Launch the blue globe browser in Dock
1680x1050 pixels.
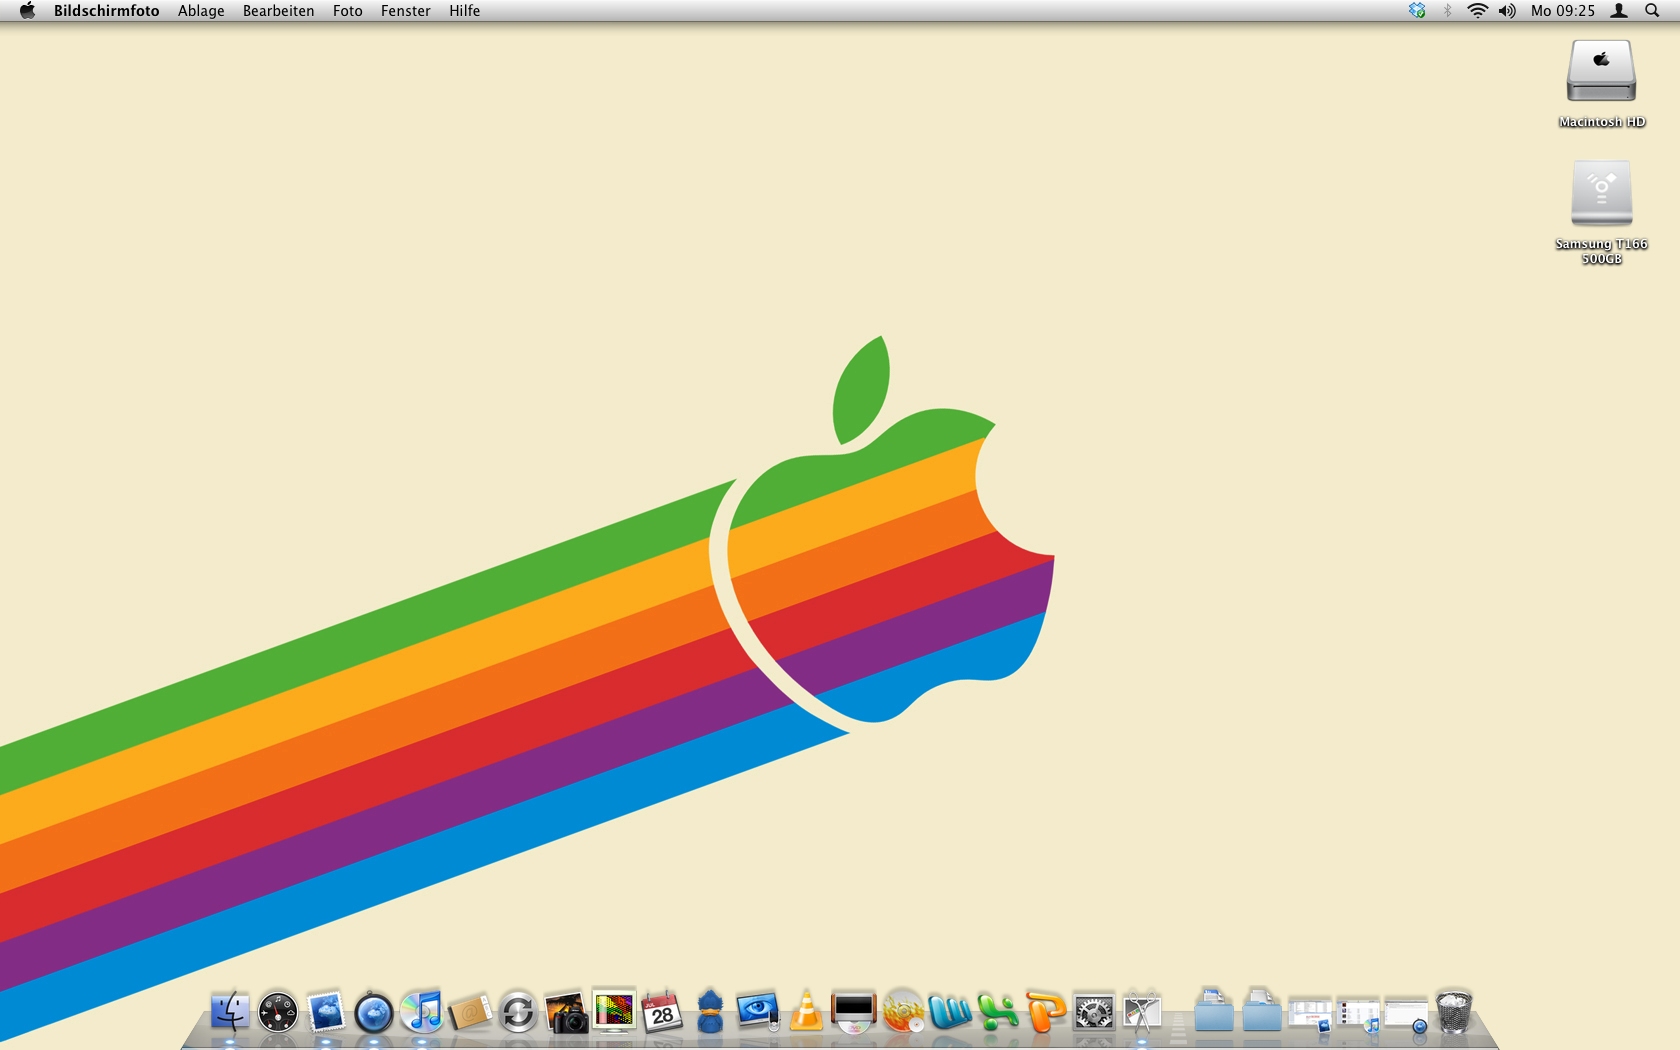pos(374,1012)
